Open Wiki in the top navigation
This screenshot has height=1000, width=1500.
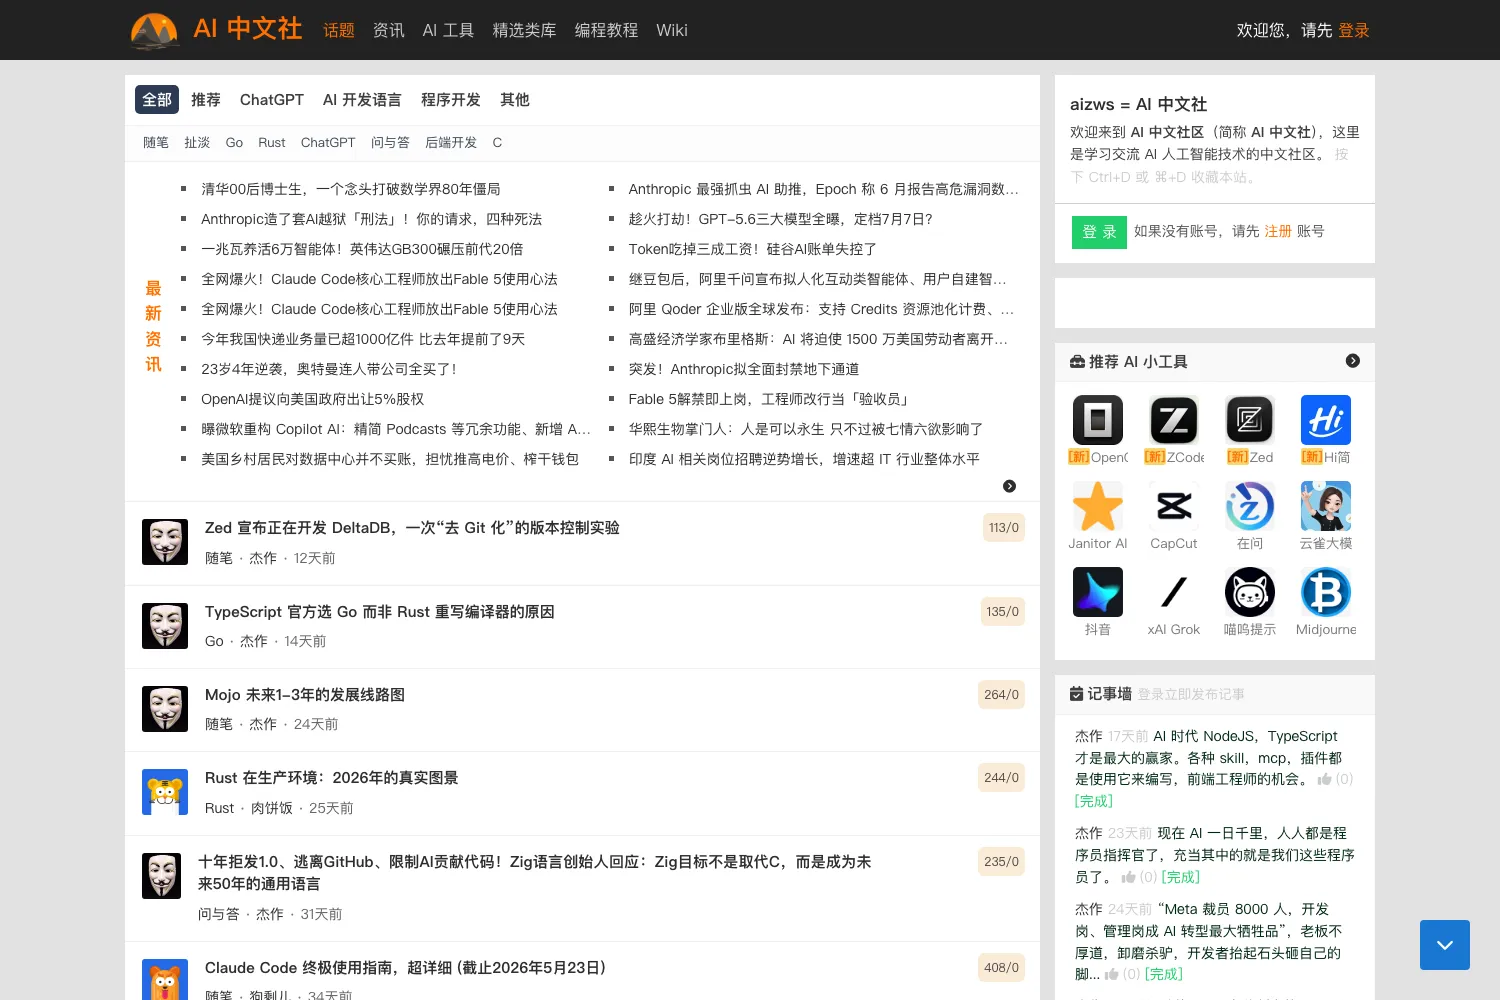click(672, 30)
